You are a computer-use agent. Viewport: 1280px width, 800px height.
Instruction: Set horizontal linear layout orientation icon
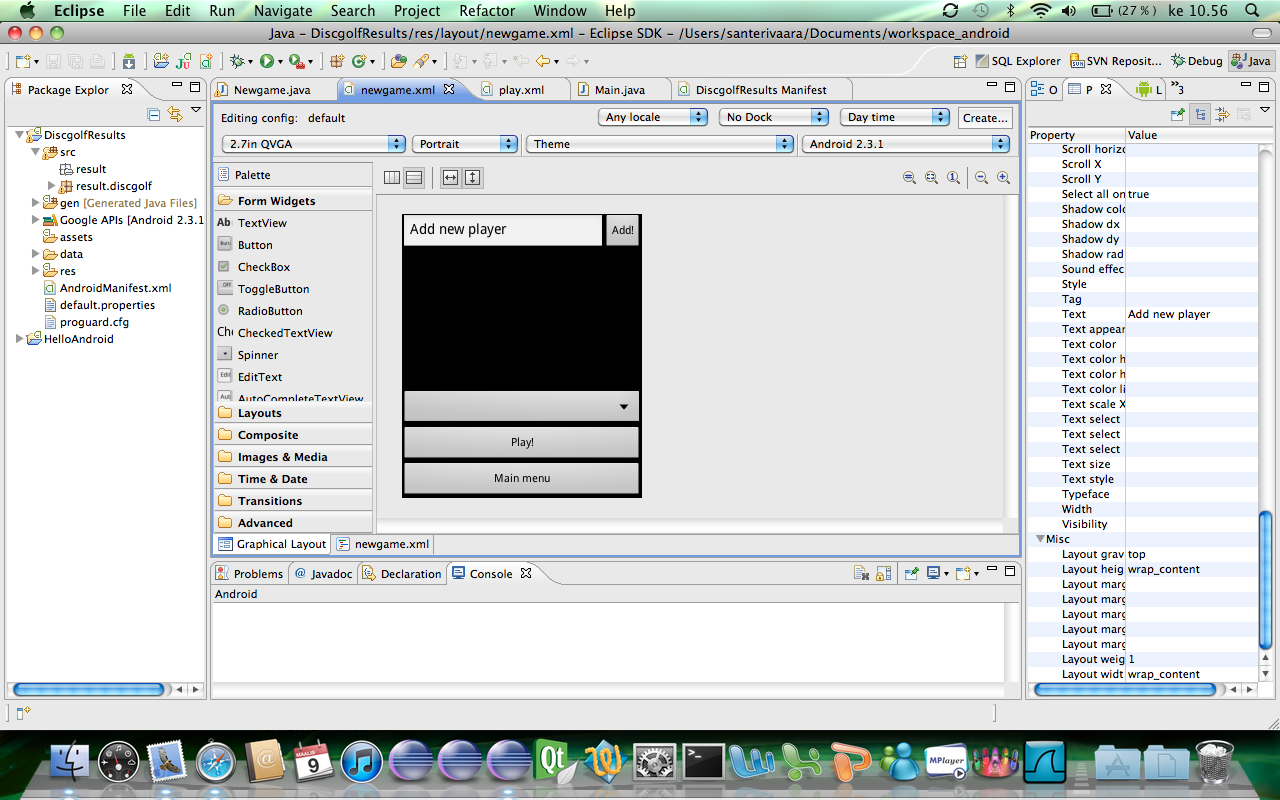[x=392, y=178]
